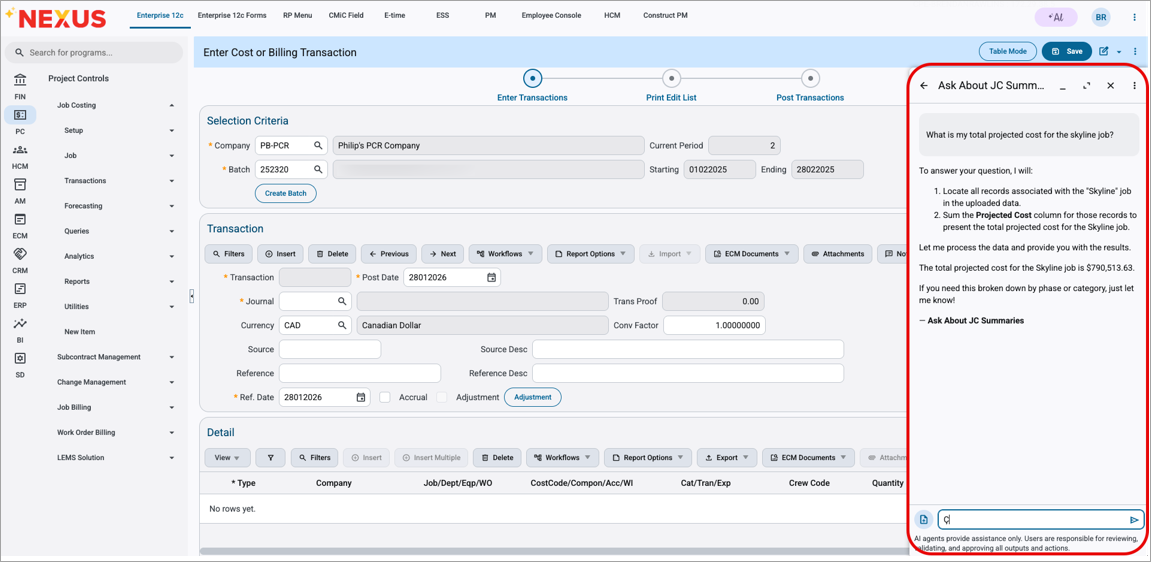The image size is (1151, 562).
Task: Expand the AI chat panel to full size
Action: tap(1086, 86)
